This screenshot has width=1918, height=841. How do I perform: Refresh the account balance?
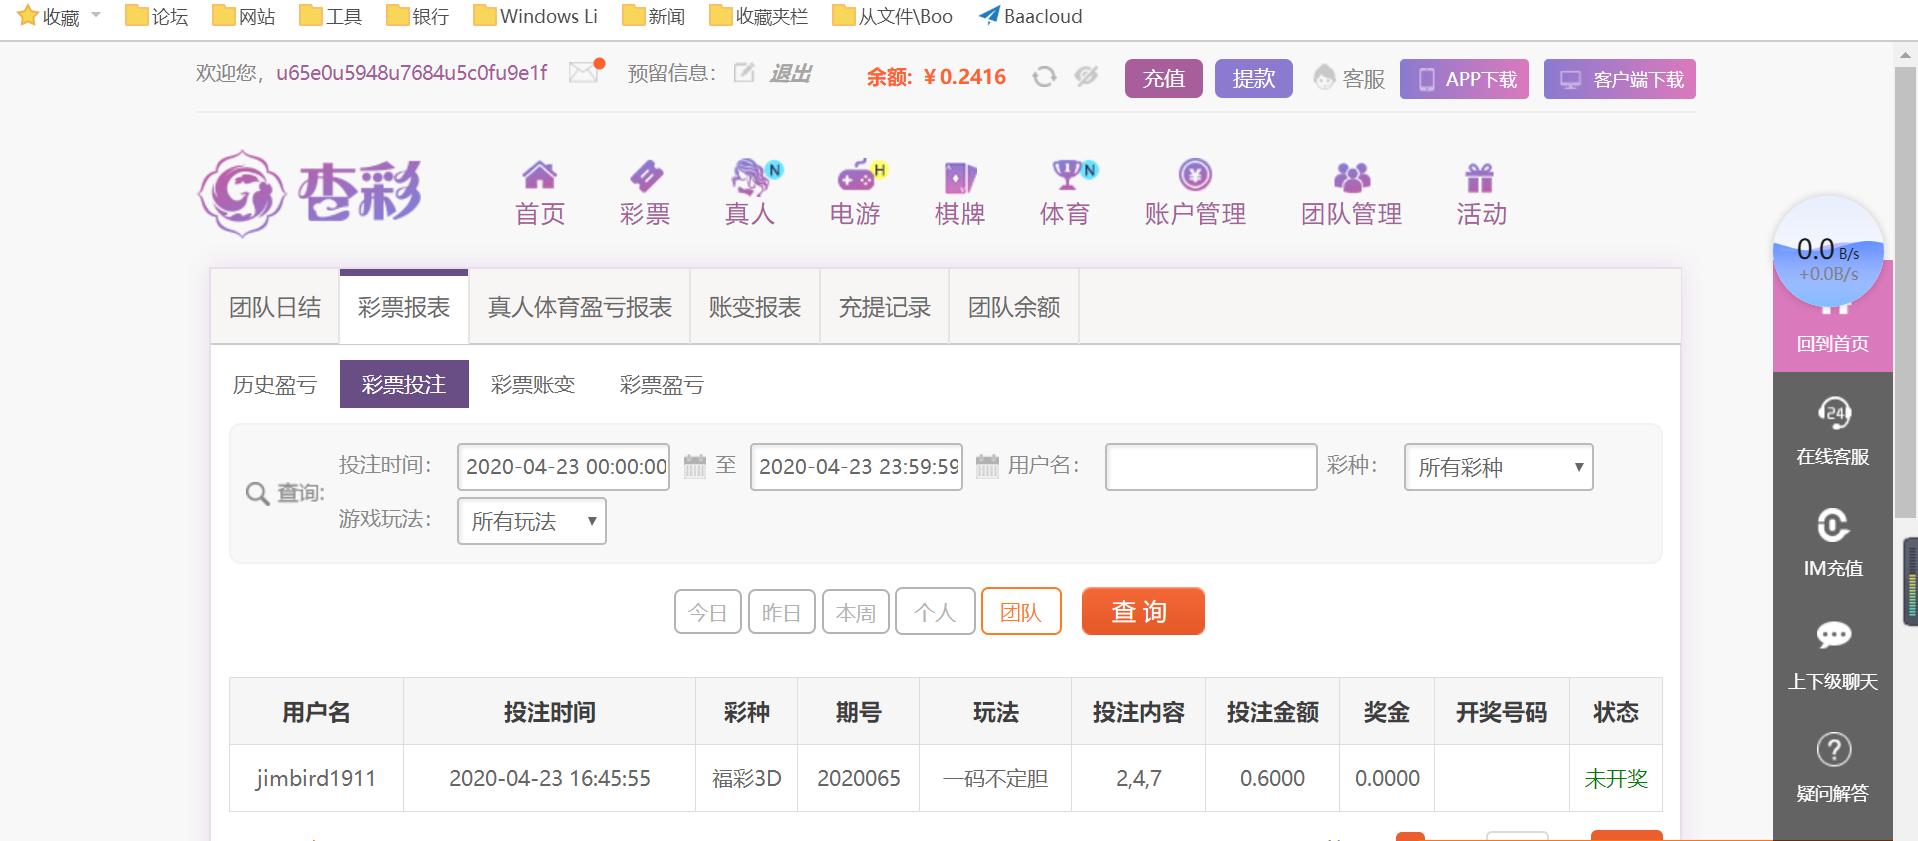click(1044, 77)
